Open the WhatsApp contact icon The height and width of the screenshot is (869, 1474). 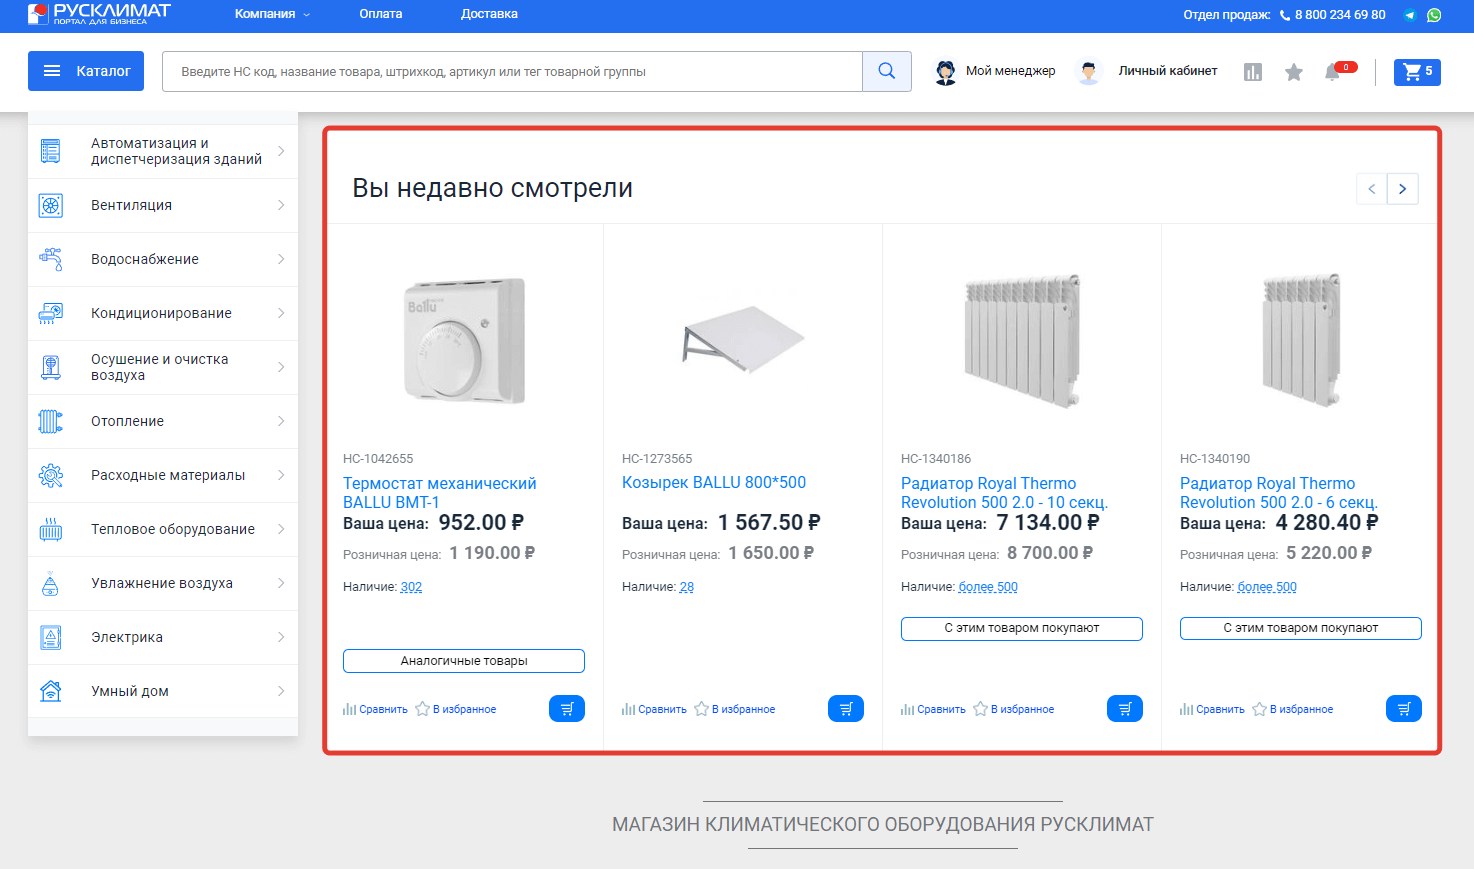coord(1434,15)
